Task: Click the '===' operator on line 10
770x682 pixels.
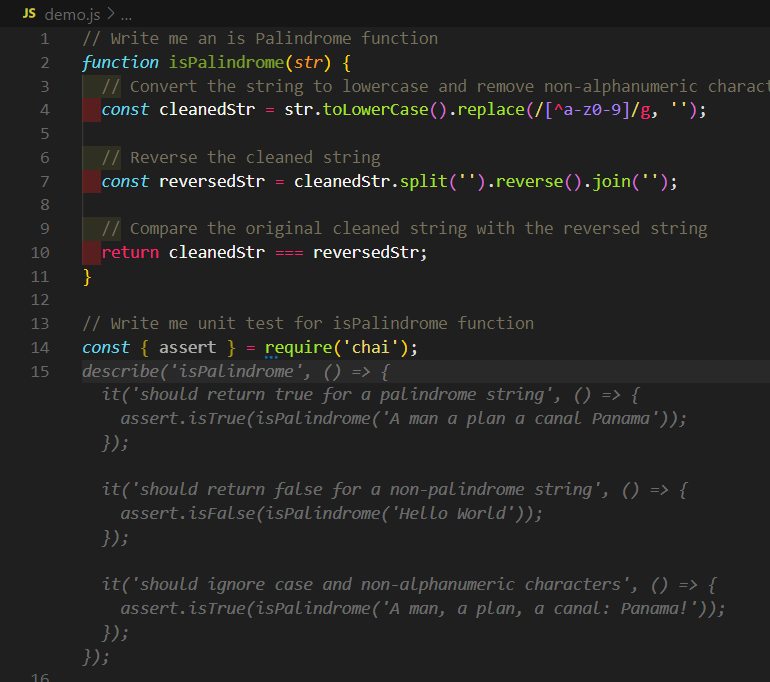Action: (x=289, y=253)
